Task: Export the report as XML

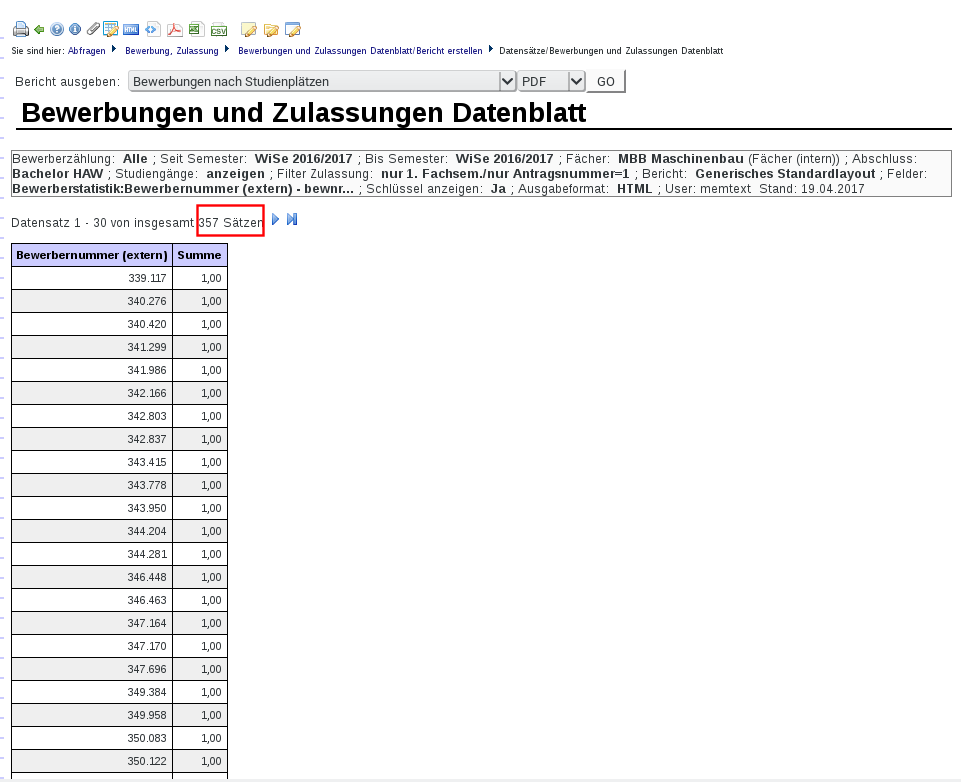Action: coord(153,29)
